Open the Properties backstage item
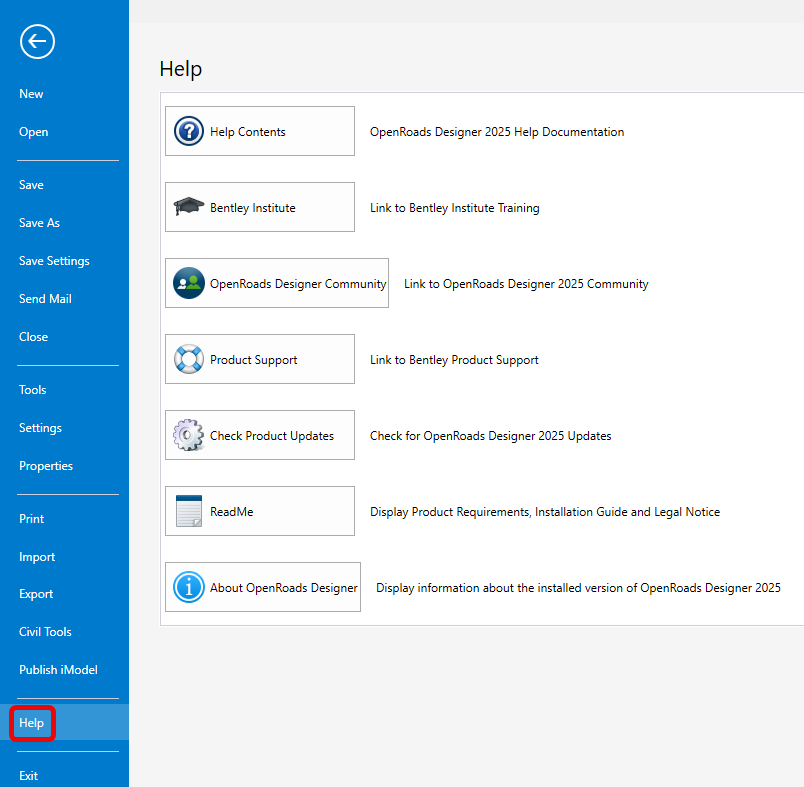Viewport: 804px width, 787px height. coord(46,466)
